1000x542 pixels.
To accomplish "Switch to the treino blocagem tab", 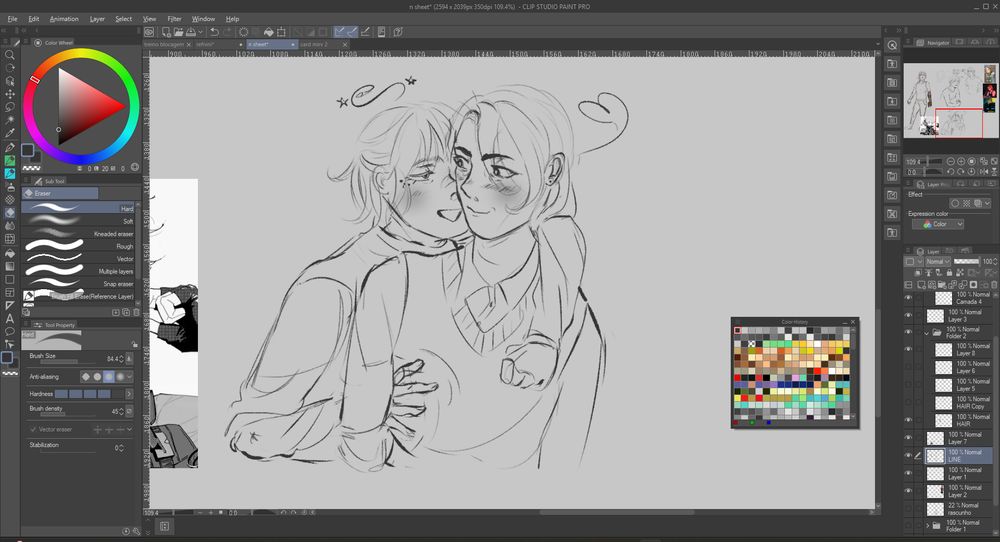I will [x=164, y=45].
